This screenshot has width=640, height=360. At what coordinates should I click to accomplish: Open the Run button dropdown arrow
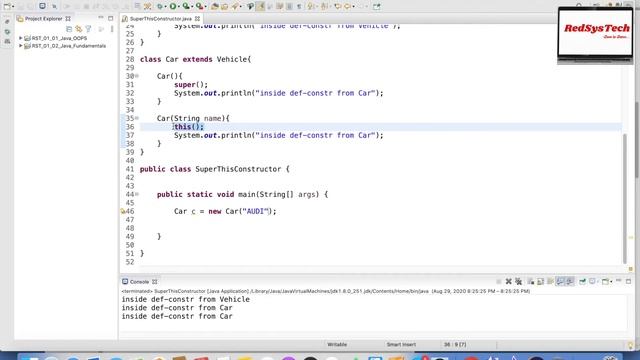(x=179, y=7)
